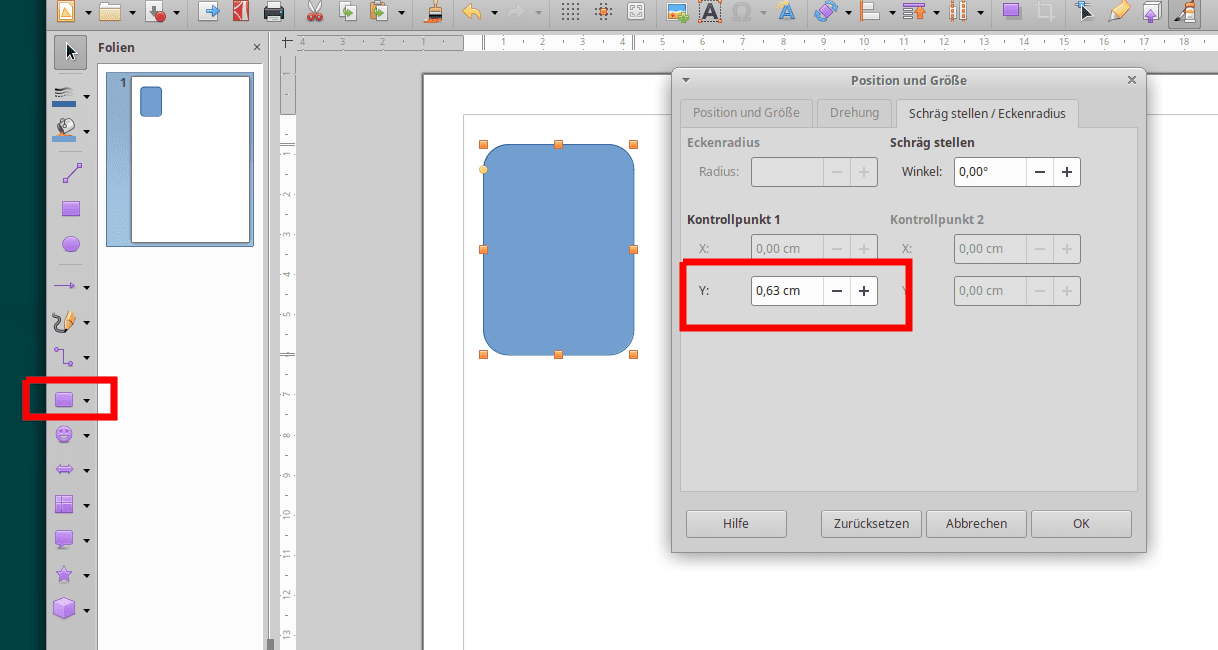Click the Export arrow icon
The width and height of the screenshot is (1218, 650).
209,12
